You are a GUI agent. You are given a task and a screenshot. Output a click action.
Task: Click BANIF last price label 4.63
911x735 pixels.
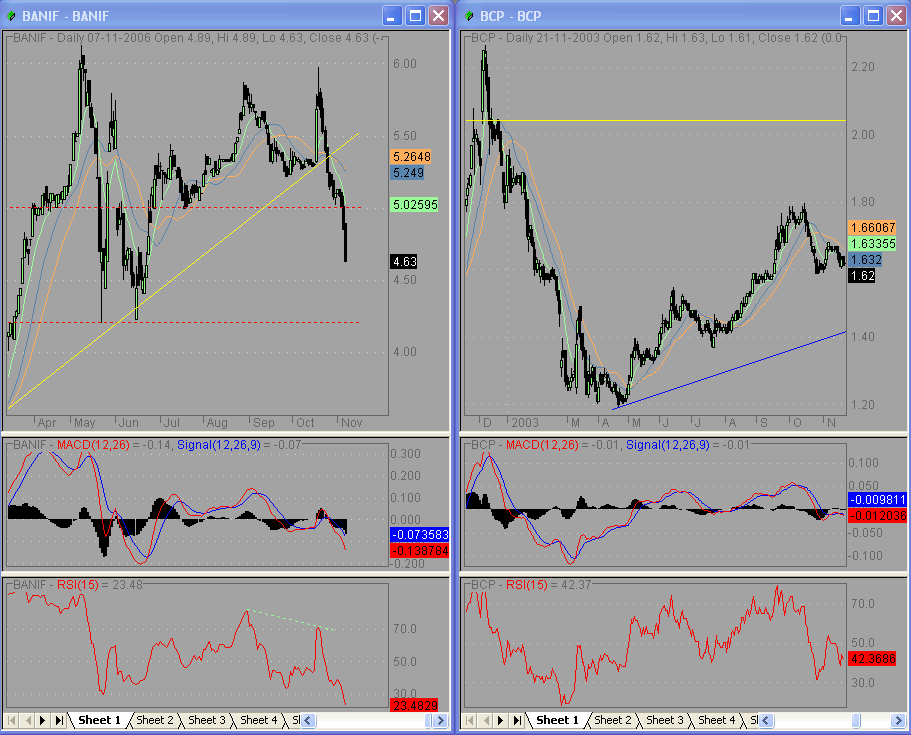point(404,261)
